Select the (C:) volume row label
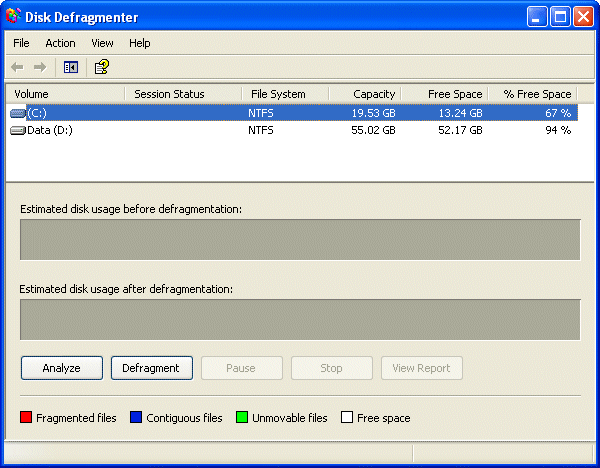Viewport: 600px width, 468px height. (x=37, y=113)
